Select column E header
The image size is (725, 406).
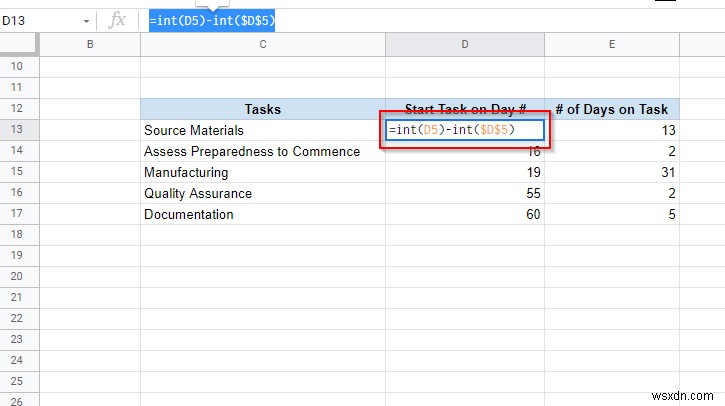pos(611,44)
